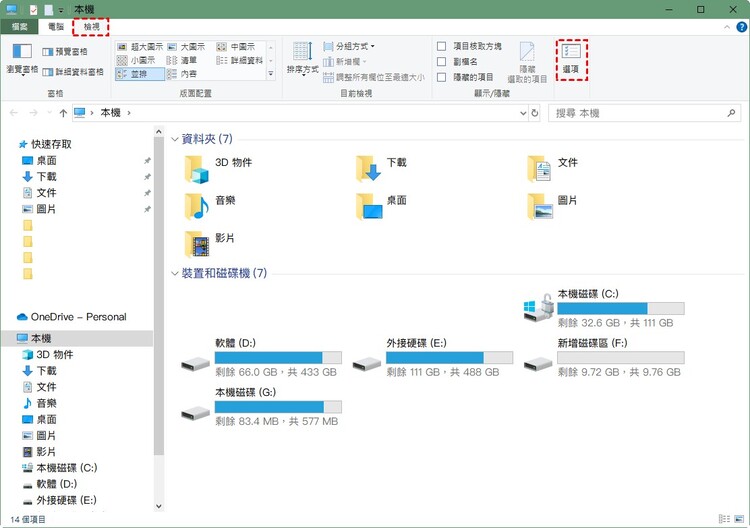
Task: Click chevron after 本機 in address path
Action: click(x=129, y=113)
